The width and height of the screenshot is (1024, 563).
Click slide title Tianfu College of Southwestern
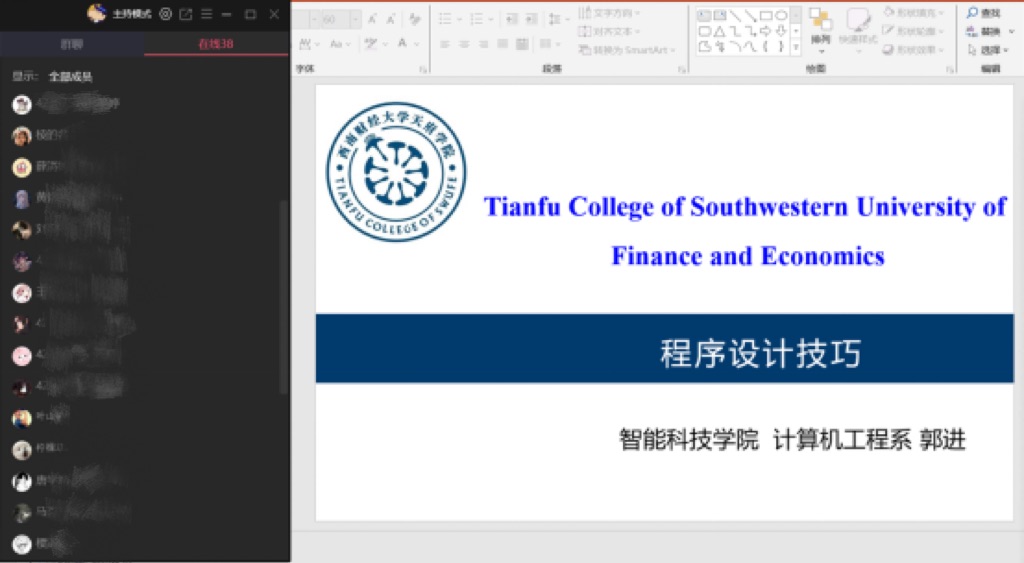(x=745, y=231)
